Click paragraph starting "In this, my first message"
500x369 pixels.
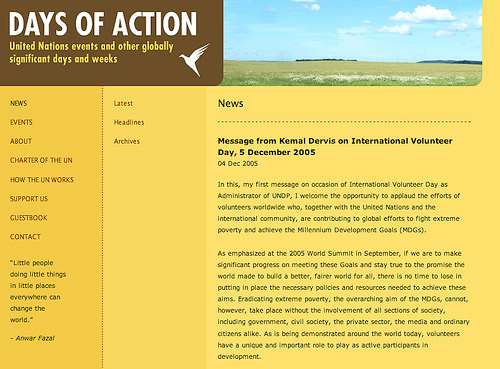pyautogui.click(x=339, y=207)
